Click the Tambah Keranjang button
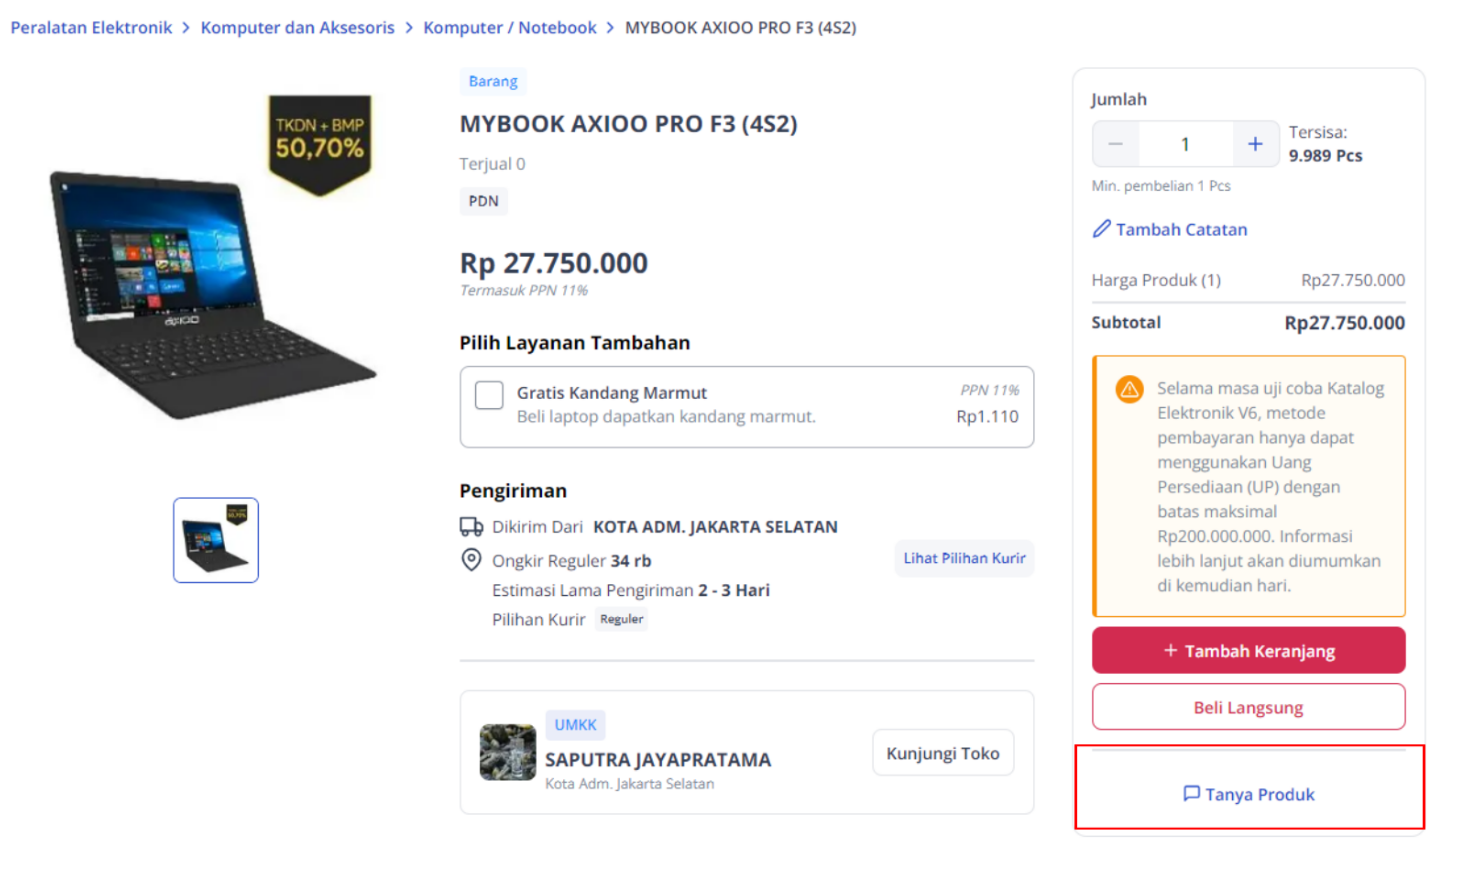This screenshot has width=1465, height=871. pyautogui.click(x=1248, y=650)
